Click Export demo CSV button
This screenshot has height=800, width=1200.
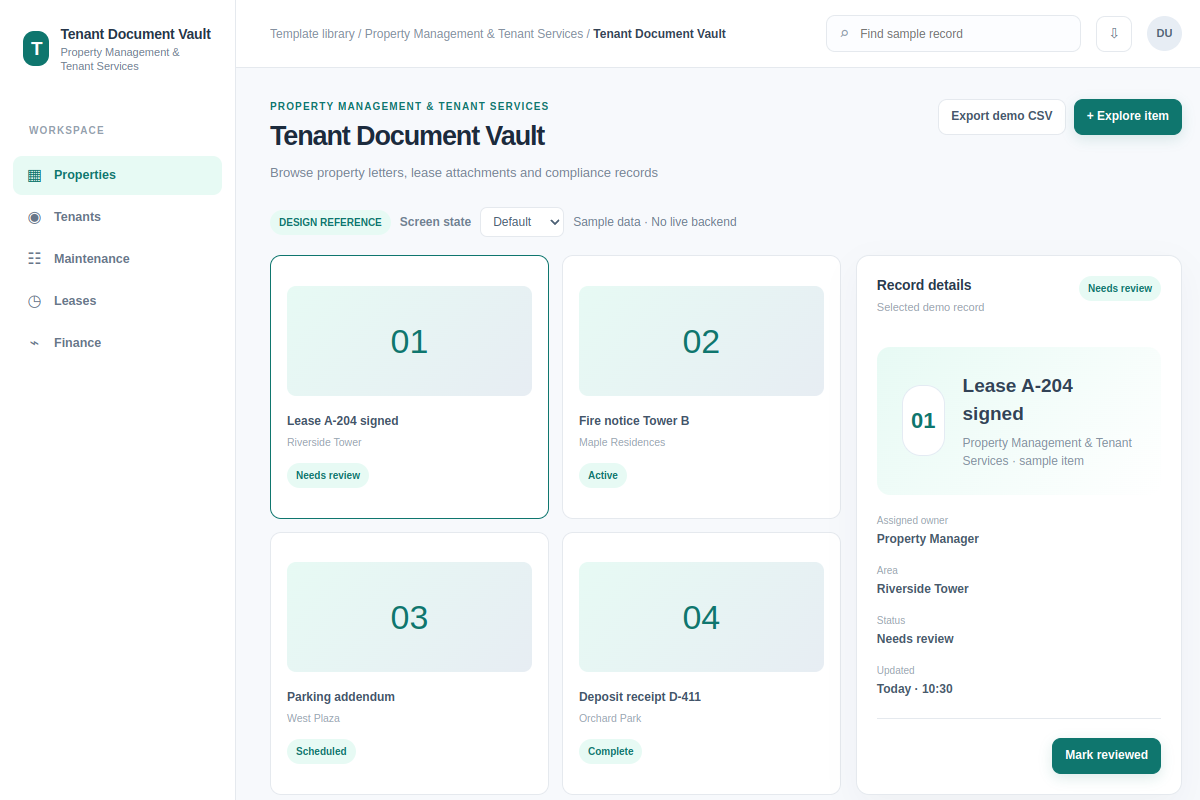1002,116
